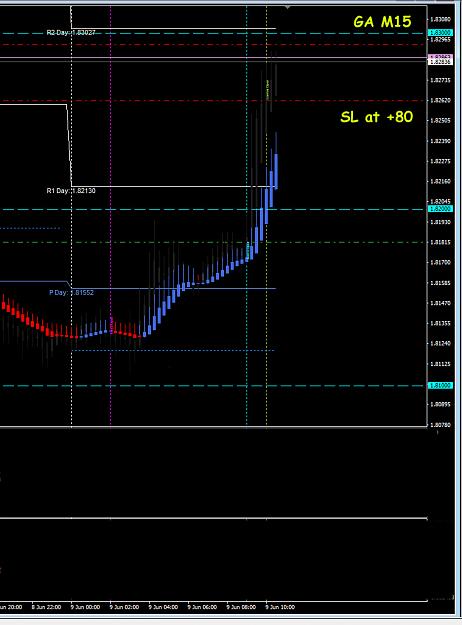Click the 1.80895 price axis value
Image resolution: width=462 pixels, height=625 pixels.
point(441,405)
